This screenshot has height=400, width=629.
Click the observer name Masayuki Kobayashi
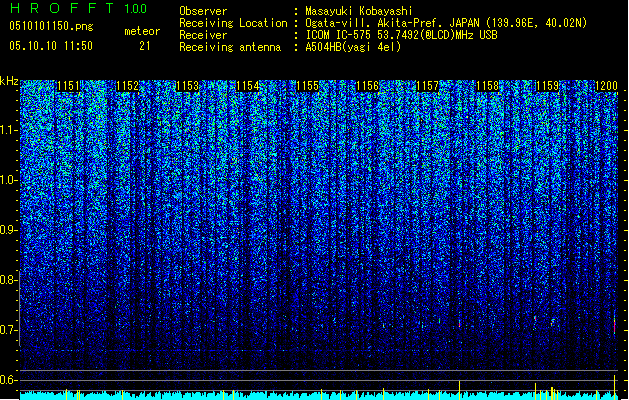[x=359, y=11]
